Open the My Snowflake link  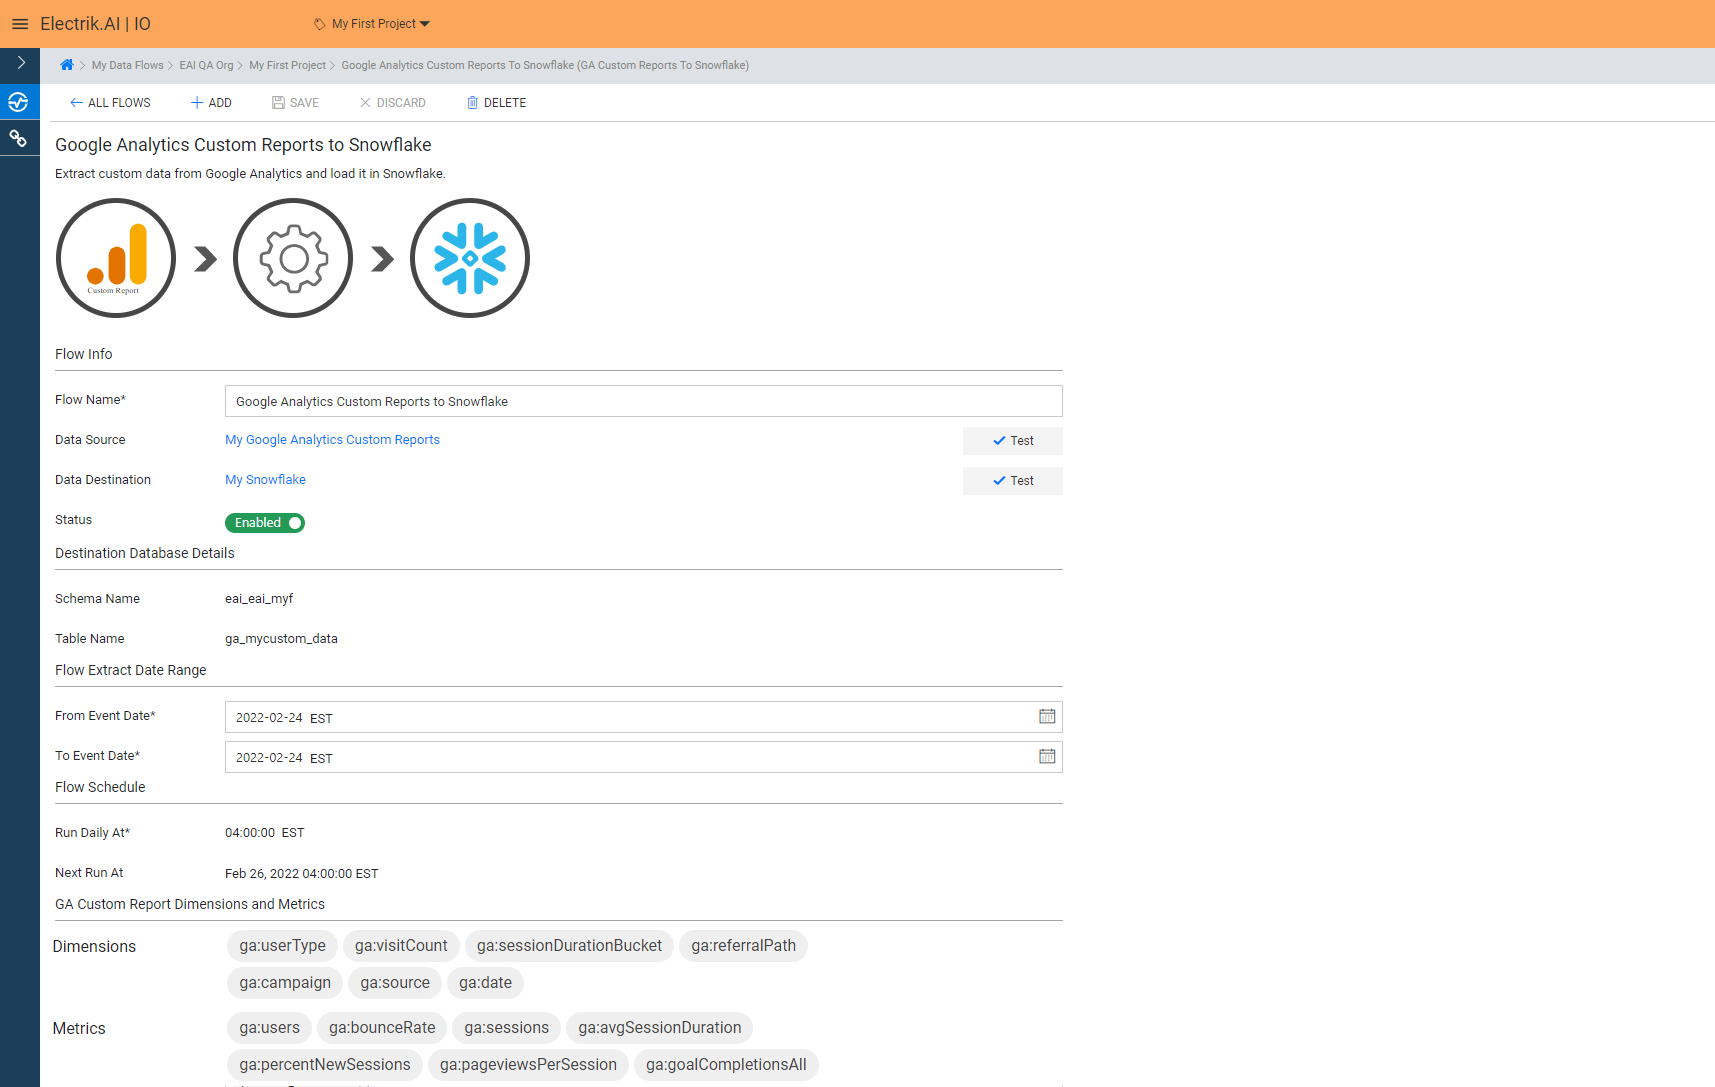point(265,479)
